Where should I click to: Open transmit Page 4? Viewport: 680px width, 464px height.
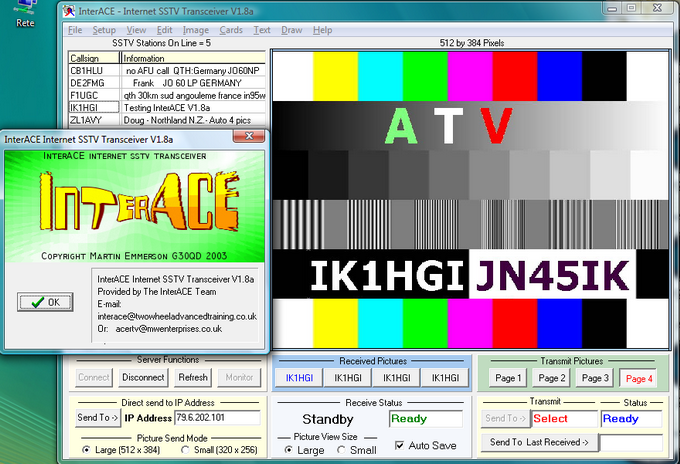[639, 379]
